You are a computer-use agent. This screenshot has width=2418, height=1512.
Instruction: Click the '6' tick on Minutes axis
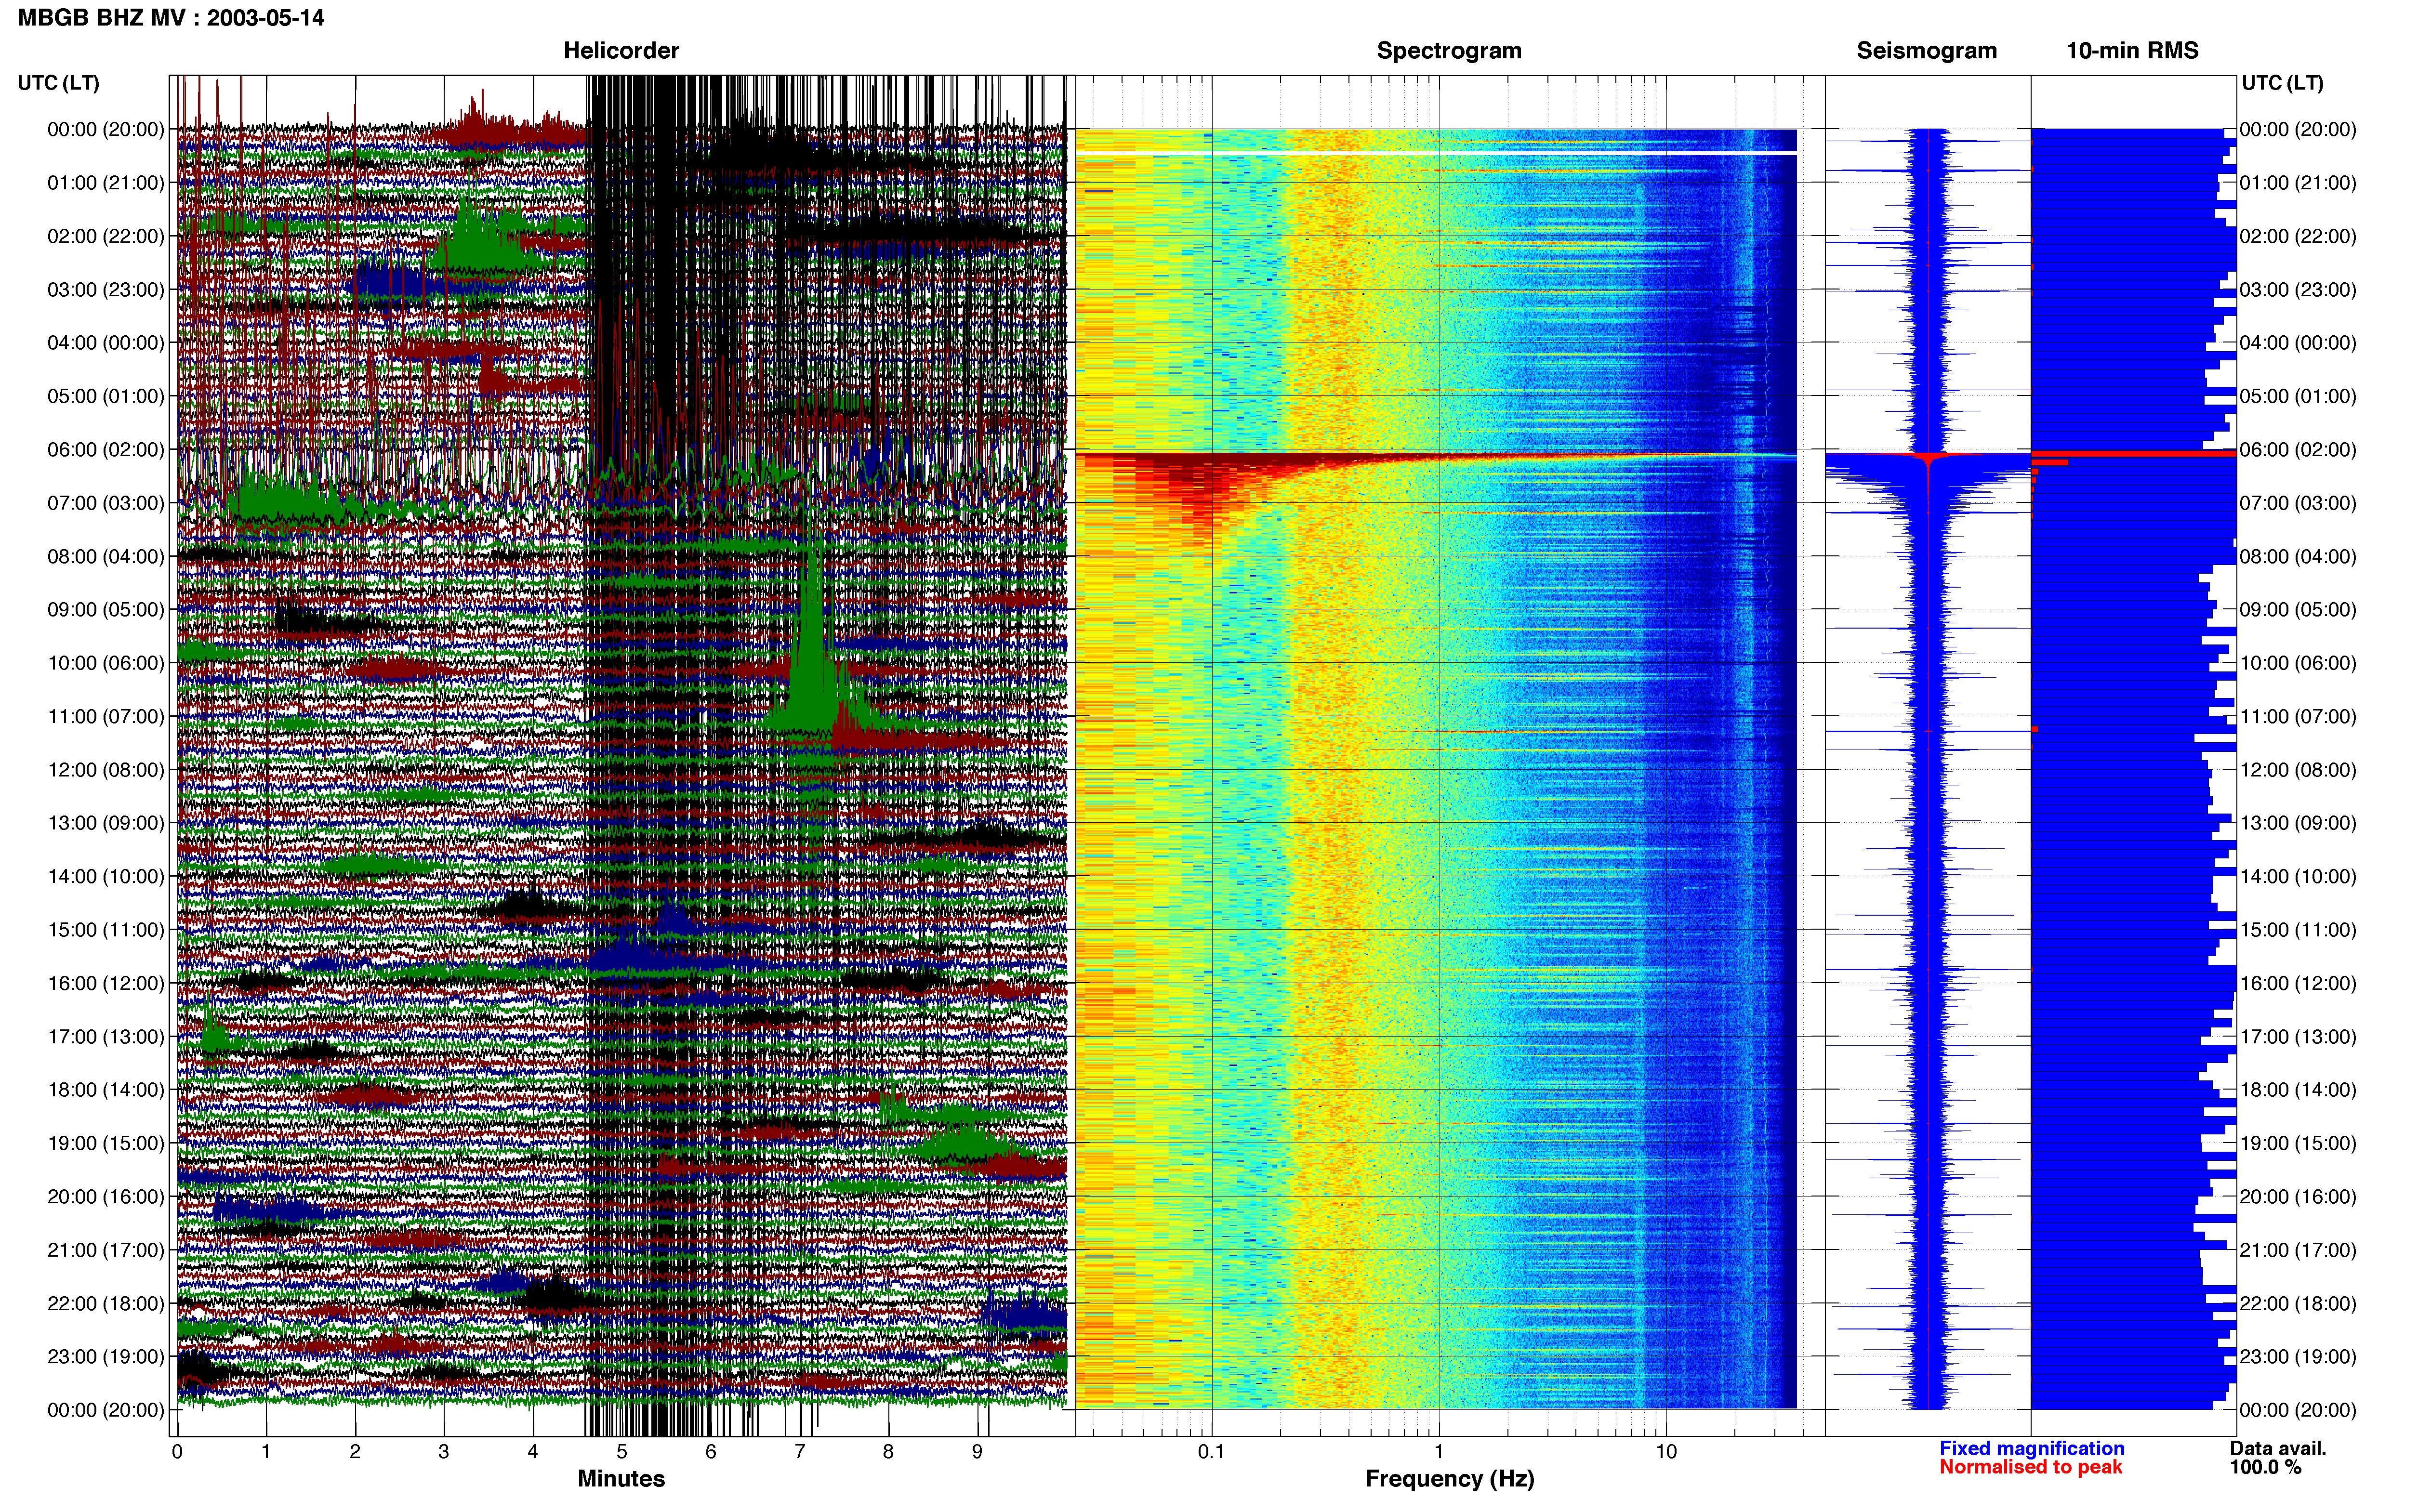click(x=711, y=1452)
